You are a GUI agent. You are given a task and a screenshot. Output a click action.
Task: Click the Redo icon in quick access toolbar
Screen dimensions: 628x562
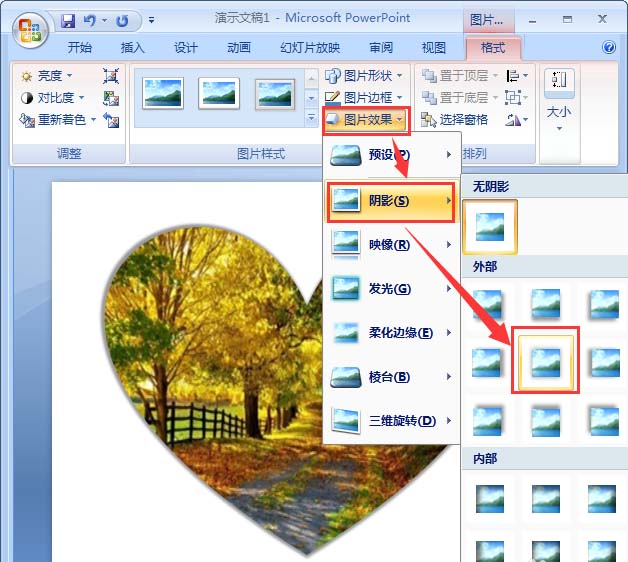click(122, 20)
